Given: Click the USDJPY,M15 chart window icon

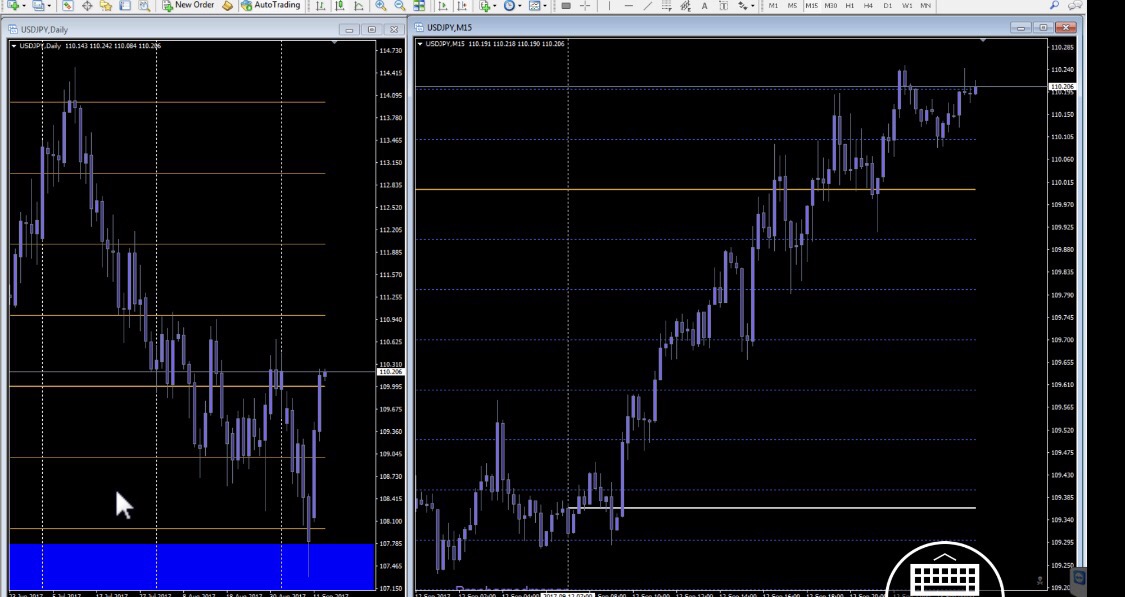Looking at the screenshot, I should point(419,27).
